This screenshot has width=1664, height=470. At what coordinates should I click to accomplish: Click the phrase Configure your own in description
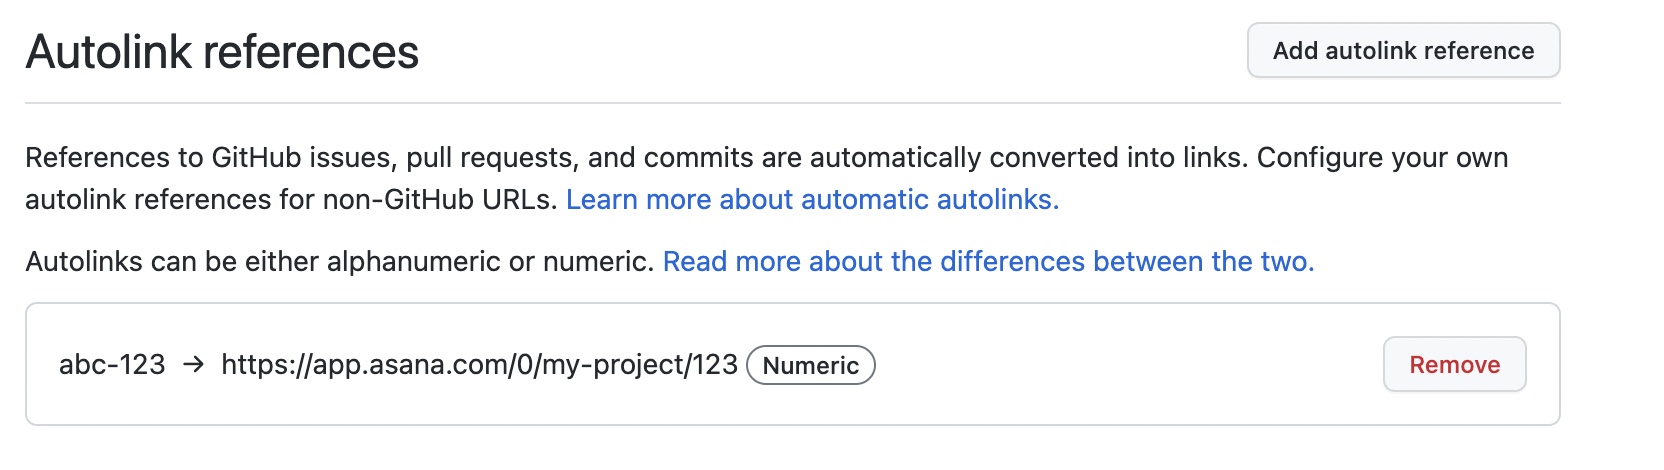click(1382, 158)
